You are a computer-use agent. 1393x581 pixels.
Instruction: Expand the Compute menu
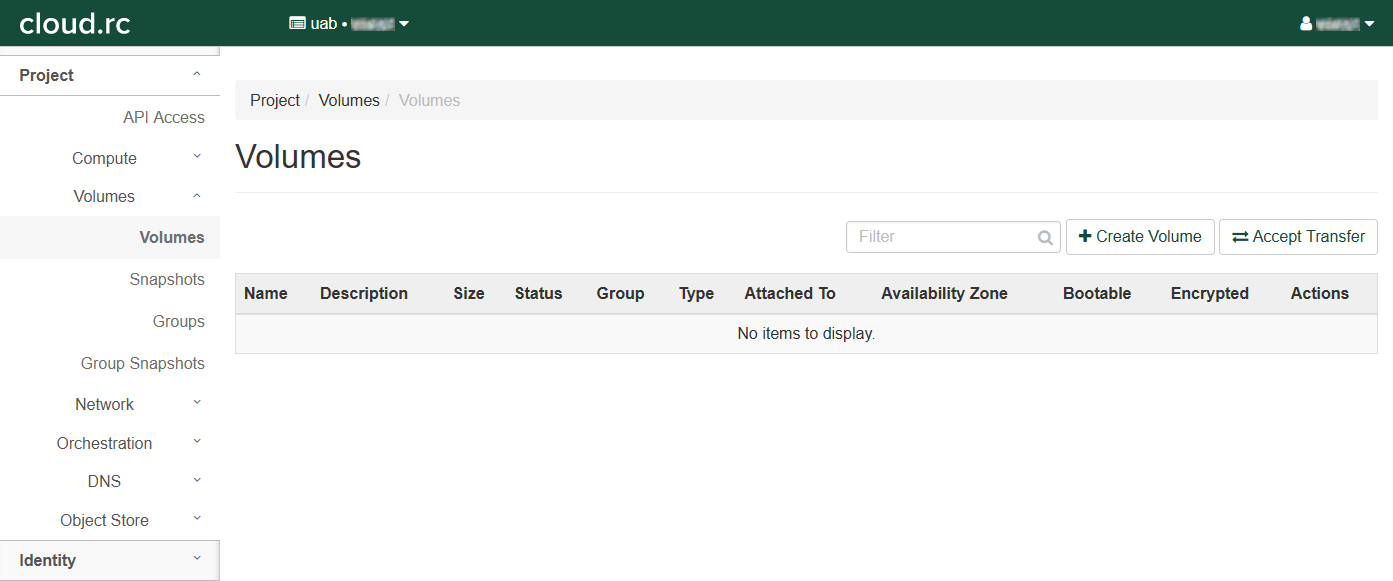[110, 158]
